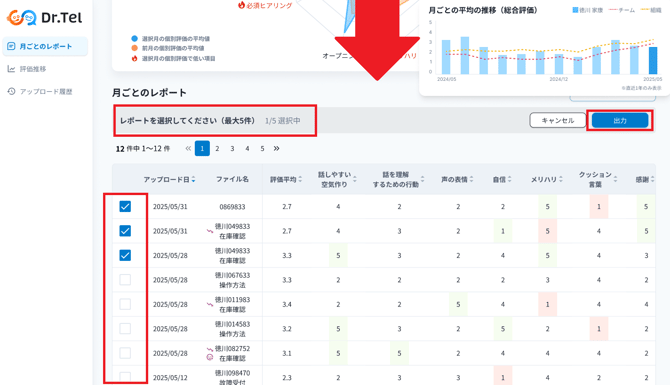Click the pink trend icon beside 徳川011983

coord(210,305)
